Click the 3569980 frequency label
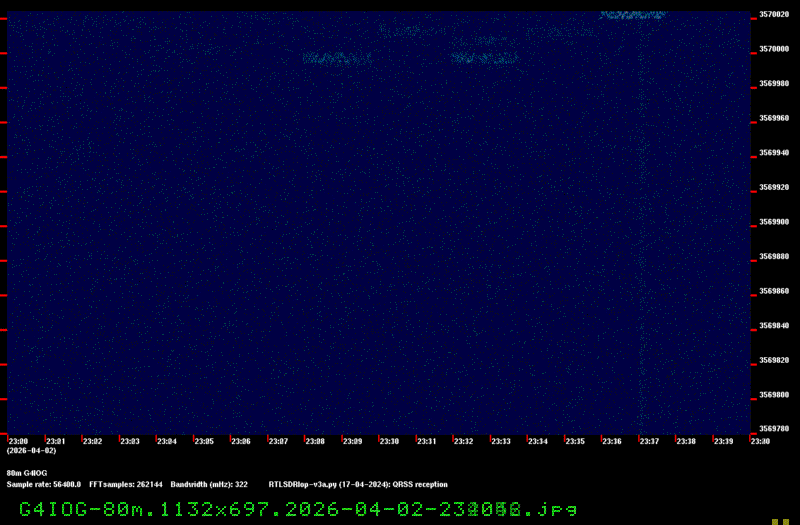Screen dimensions: 800x525 click(774, 83)
